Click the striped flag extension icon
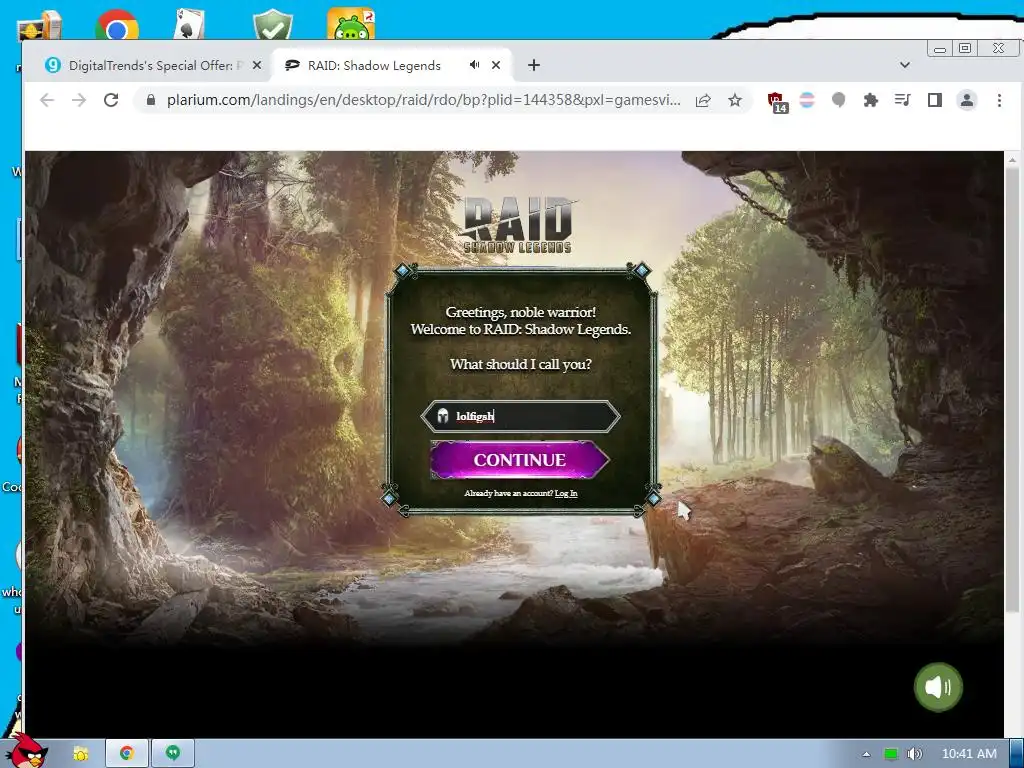 coord(807,100)
